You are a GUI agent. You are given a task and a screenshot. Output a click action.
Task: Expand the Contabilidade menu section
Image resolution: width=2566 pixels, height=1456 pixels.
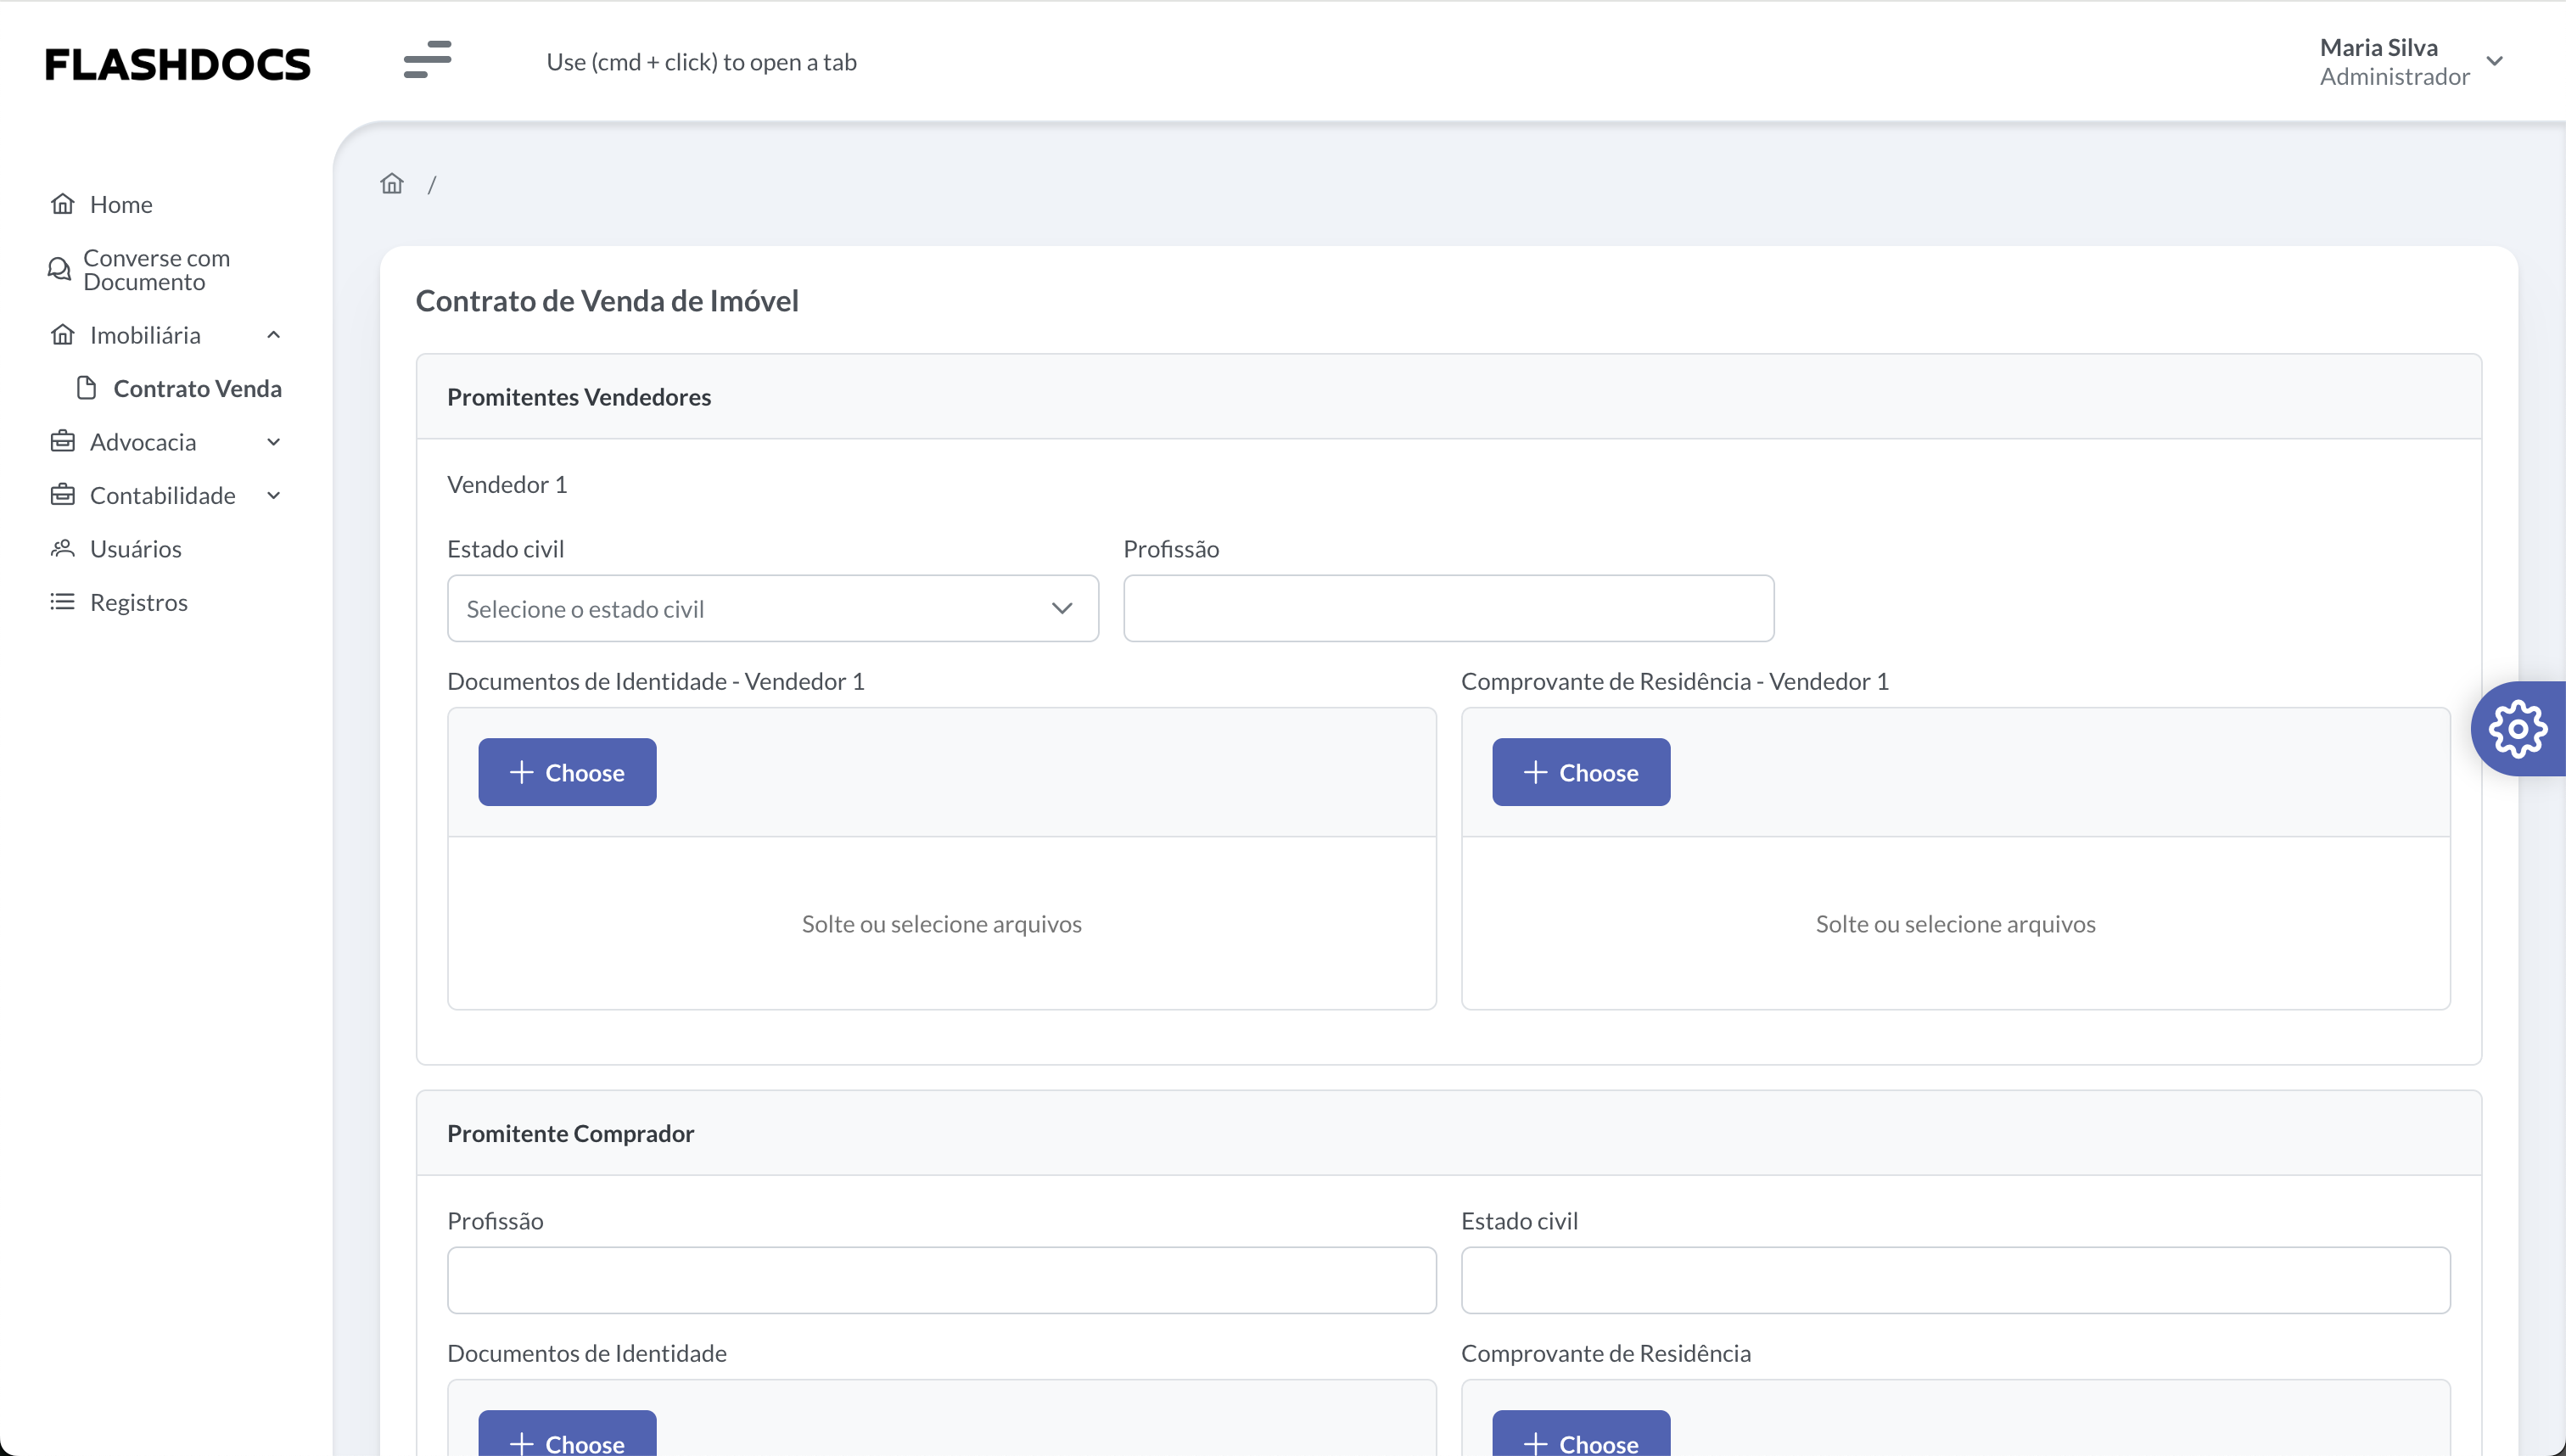(273, 495)
